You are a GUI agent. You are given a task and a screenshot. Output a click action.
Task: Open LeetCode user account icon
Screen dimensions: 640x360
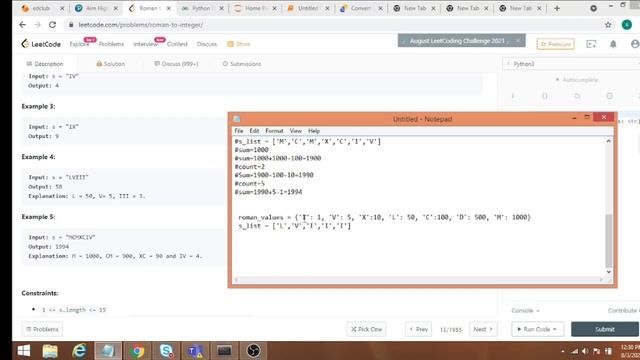(635, 44)
